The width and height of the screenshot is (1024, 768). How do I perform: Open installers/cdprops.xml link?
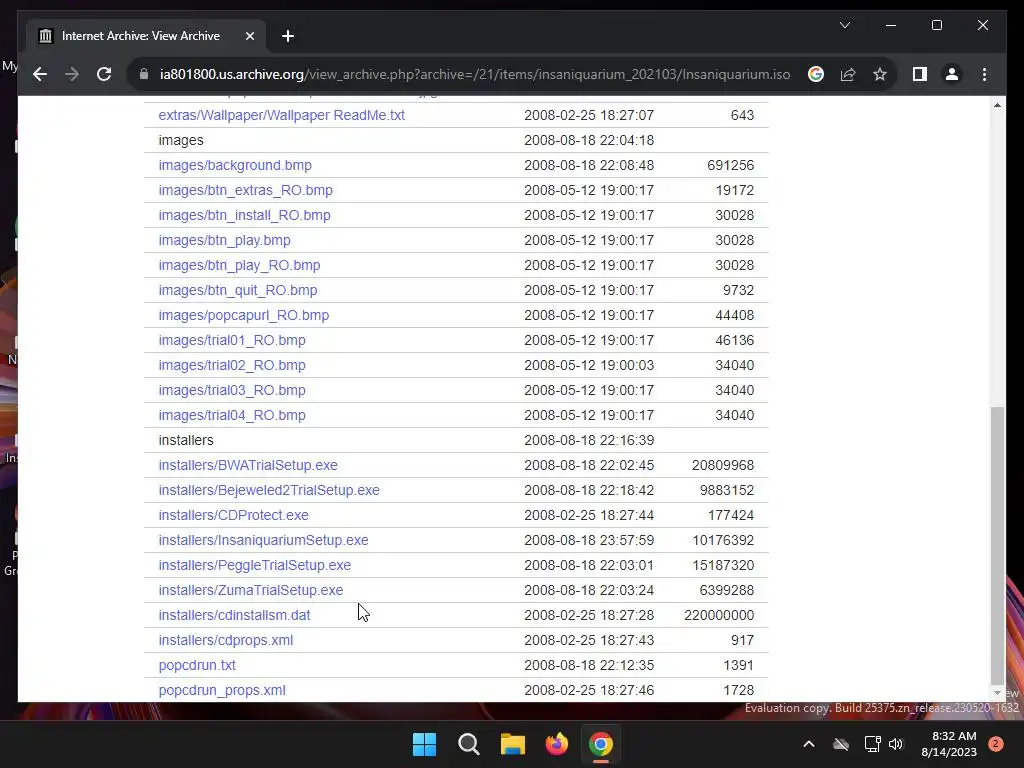point(226,640)
